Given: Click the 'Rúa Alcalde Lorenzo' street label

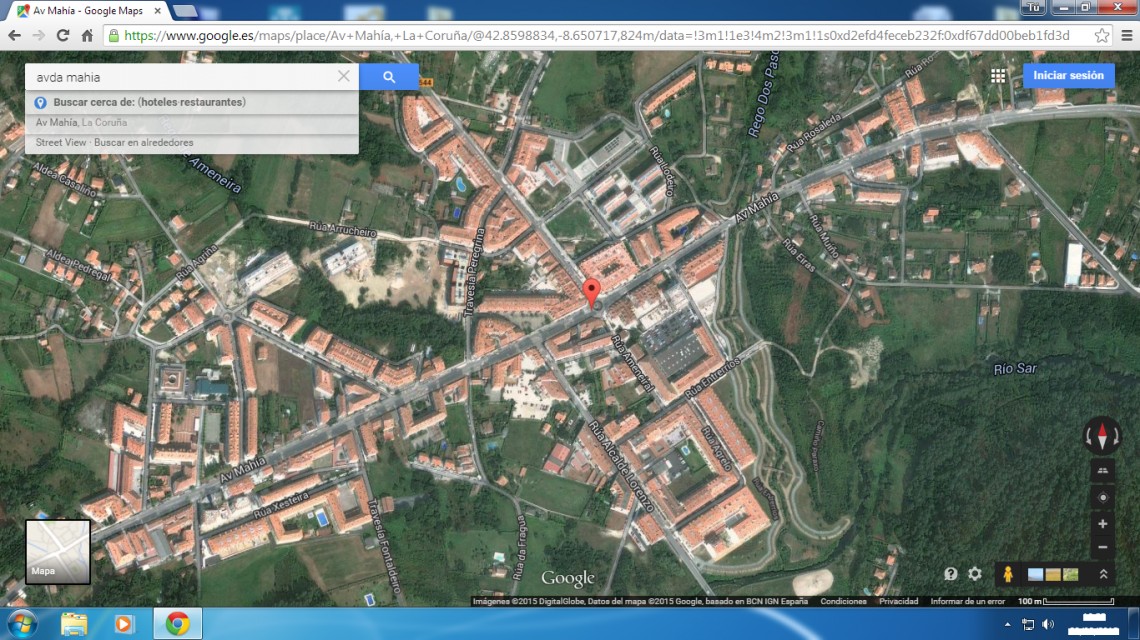Looking at the screenshot, I should (x=622, y=467).
